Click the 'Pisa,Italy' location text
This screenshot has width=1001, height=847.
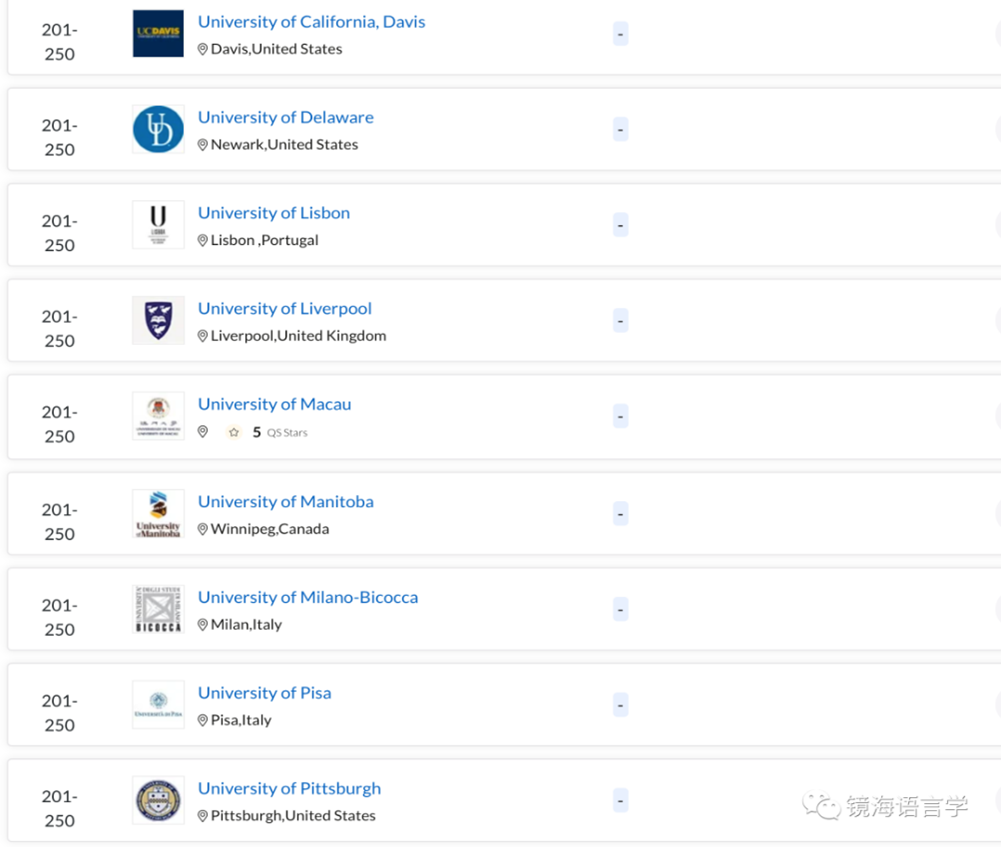pyautogui.click(x=241, y=721)
